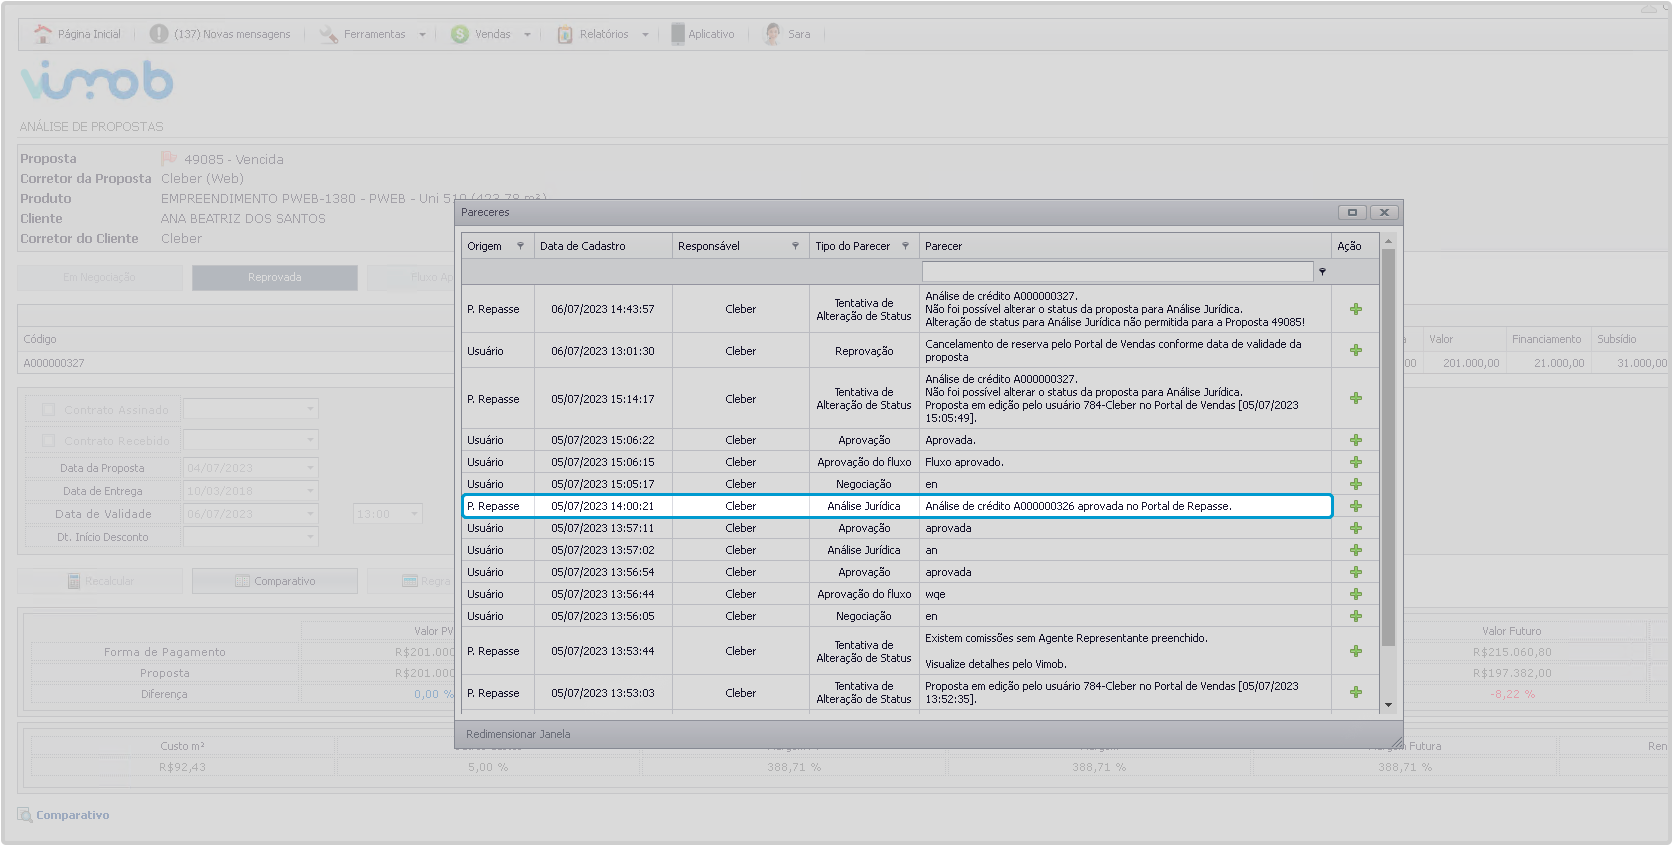
Task: Click the green plus on the Reprovação row
Action: pos(1355,351)
